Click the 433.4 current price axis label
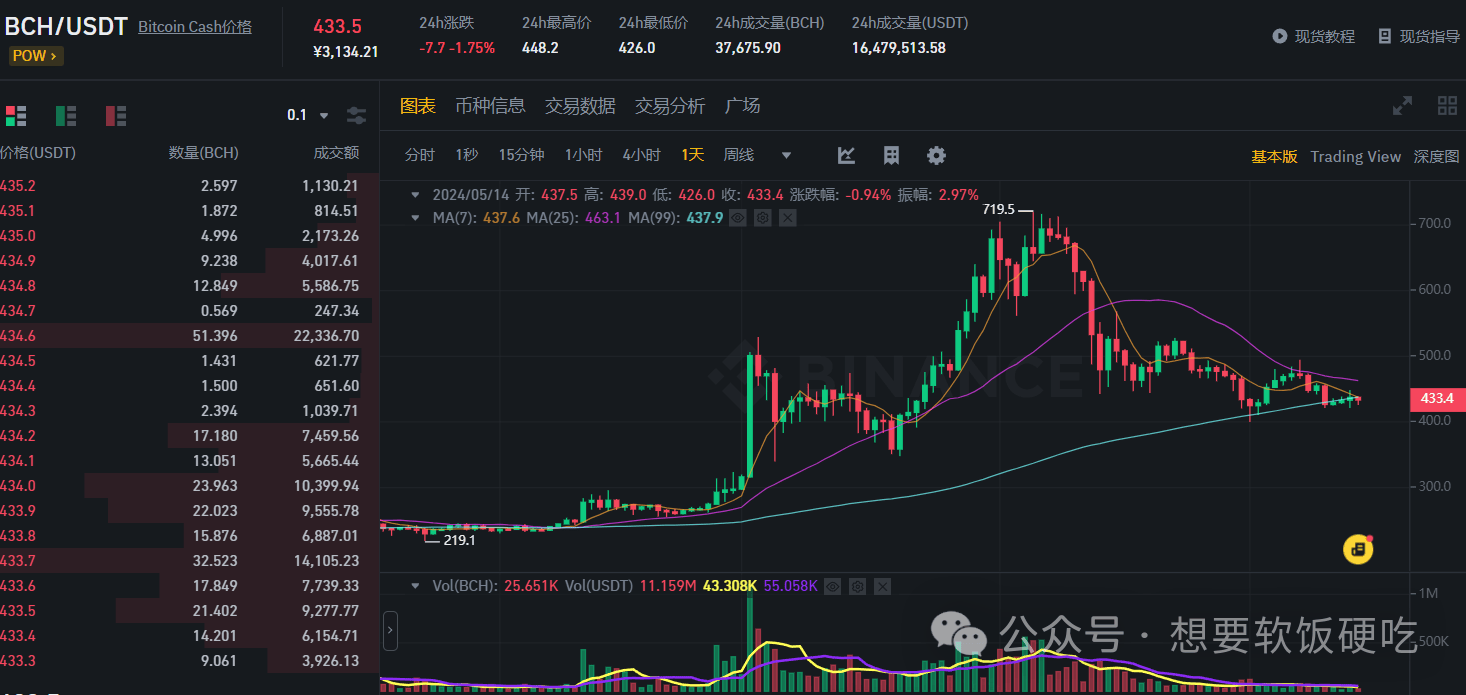The height and width of the screenshot is (695, 1466). [1437, 399]
